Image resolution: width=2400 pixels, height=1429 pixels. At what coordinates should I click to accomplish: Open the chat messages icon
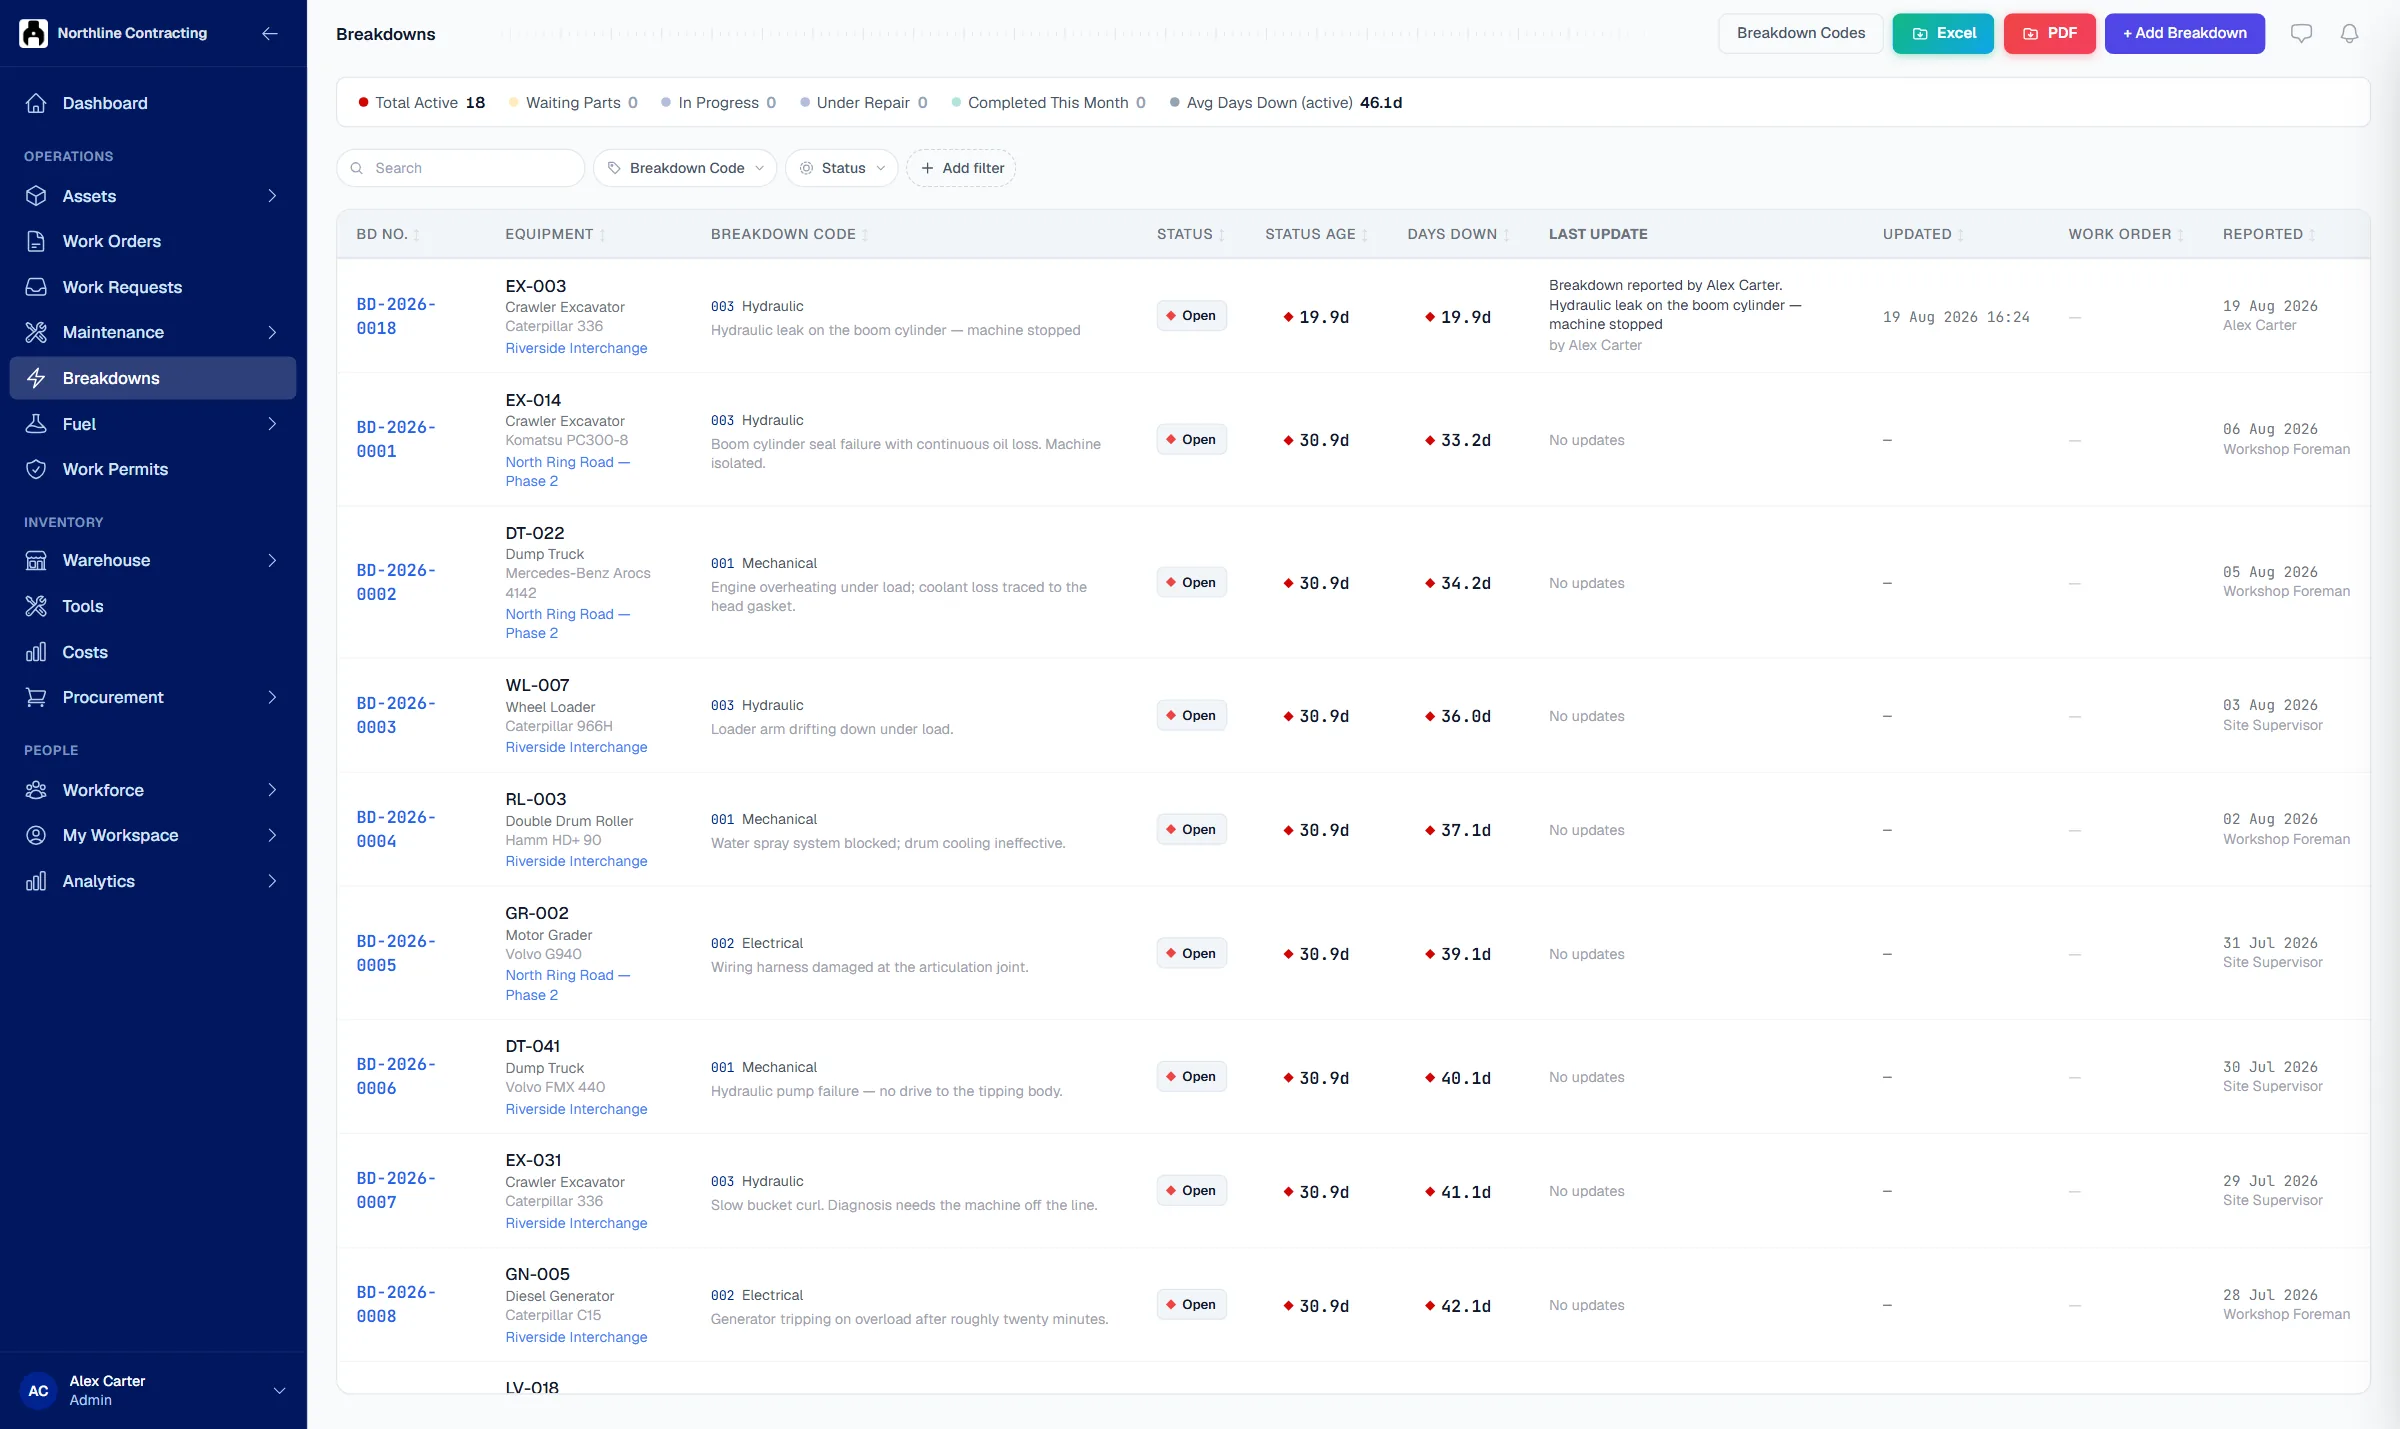pos(2301,33)
